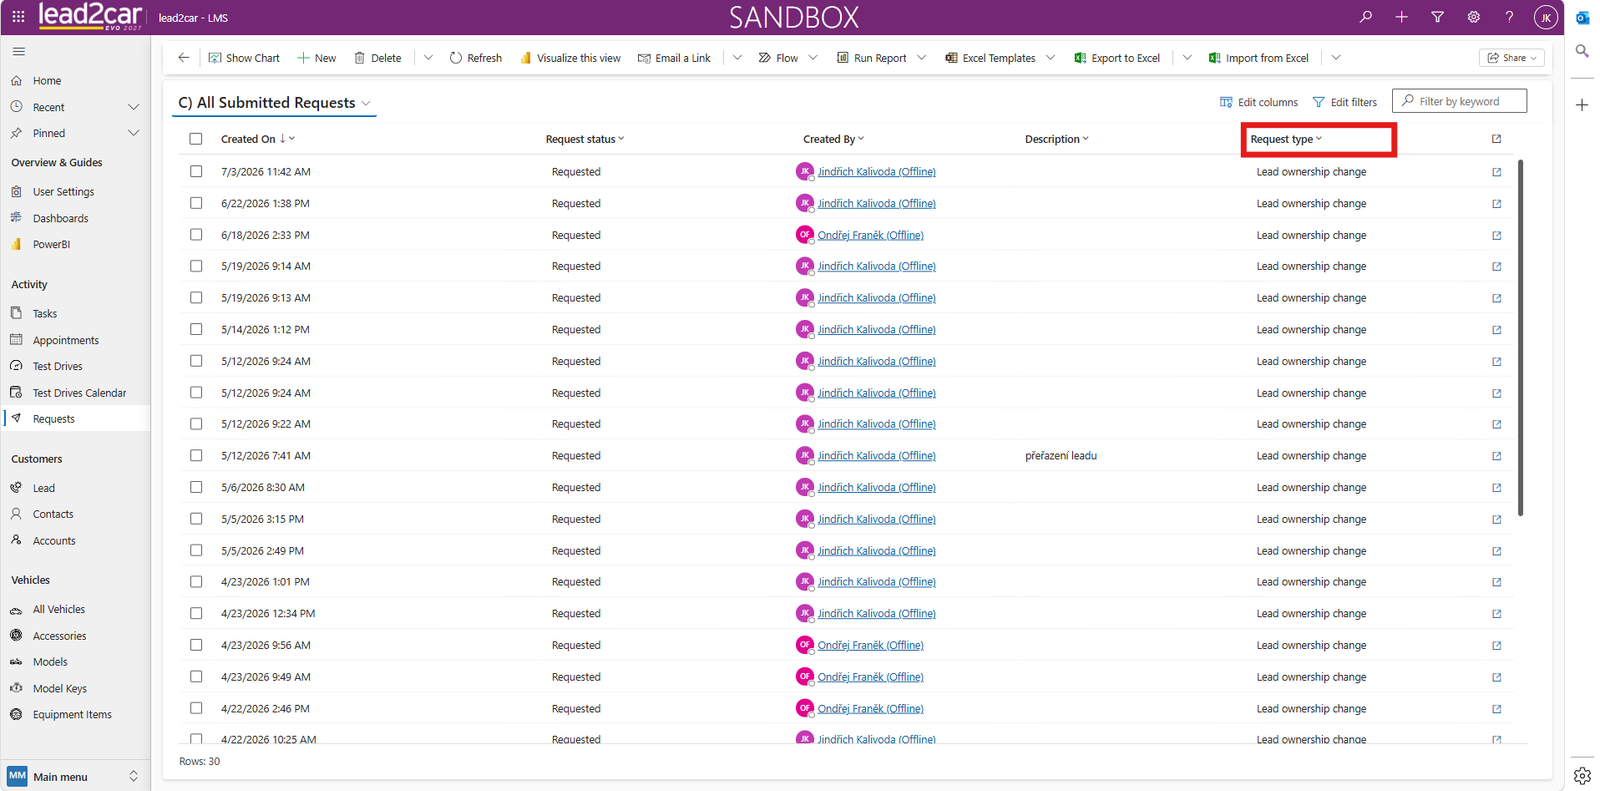The image size is (1600, 791).
Task: Expand the Request type column menu
Action: click(x=1318, y=139)
